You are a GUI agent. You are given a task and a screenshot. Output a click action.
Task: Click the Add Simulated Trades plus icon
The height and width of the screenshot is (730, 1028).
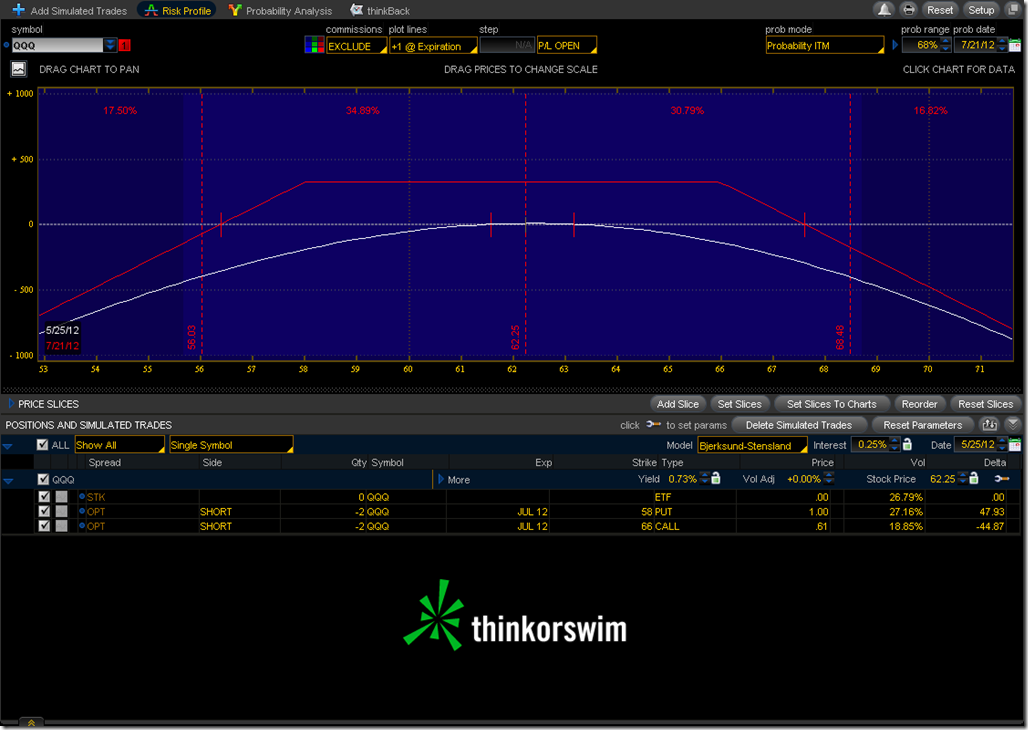(18, 10)
